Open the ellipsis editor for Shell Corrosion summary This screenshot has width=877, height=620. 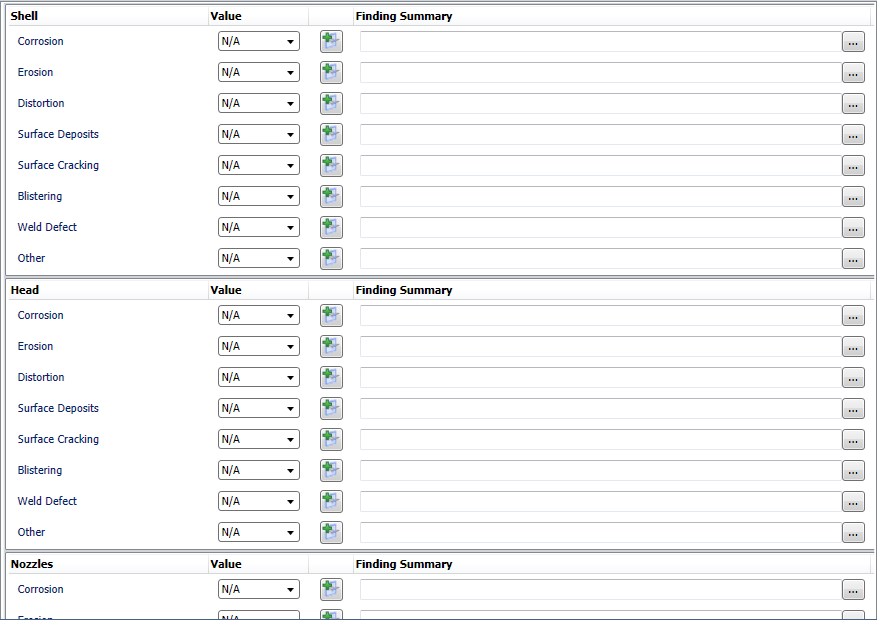tap(852, 42)
